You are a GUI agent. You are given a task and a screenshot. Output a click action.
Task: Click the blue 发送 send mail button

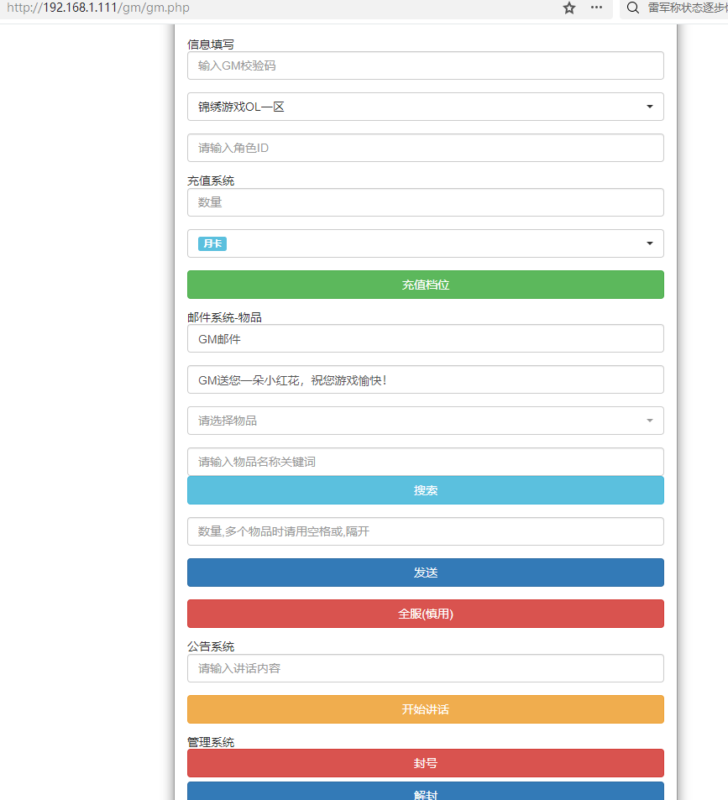coord(425,572)
